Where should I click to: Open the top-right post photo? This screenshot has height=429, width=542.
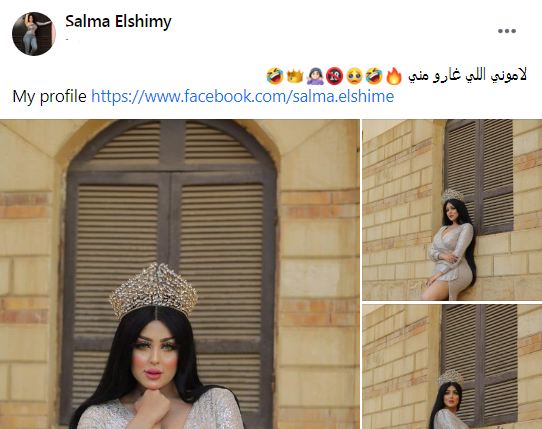pos(452,210)
